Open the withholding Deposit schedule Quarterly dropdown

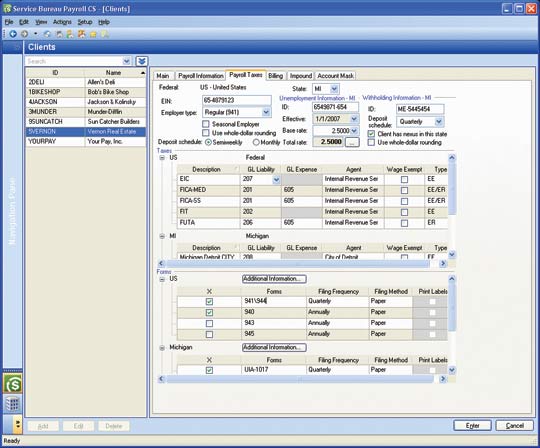(439, 122)
